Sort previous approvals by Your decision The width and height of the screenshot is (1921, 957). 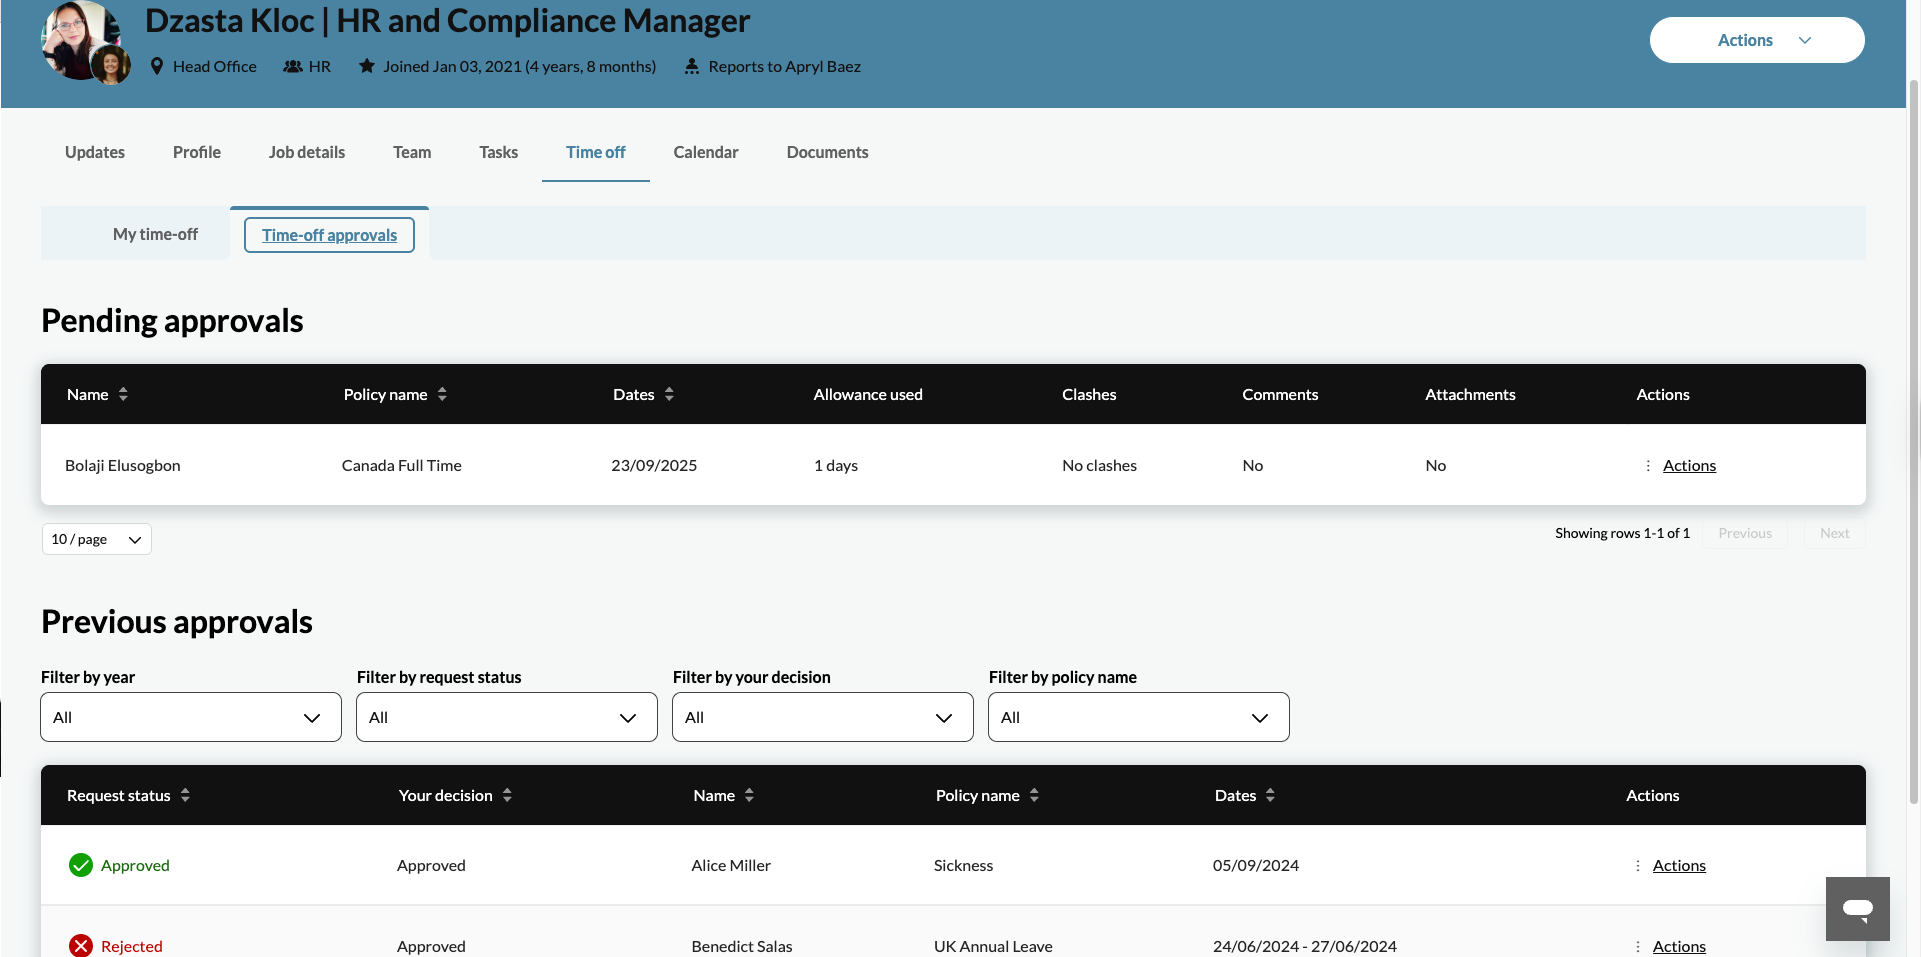click(507, 795)
